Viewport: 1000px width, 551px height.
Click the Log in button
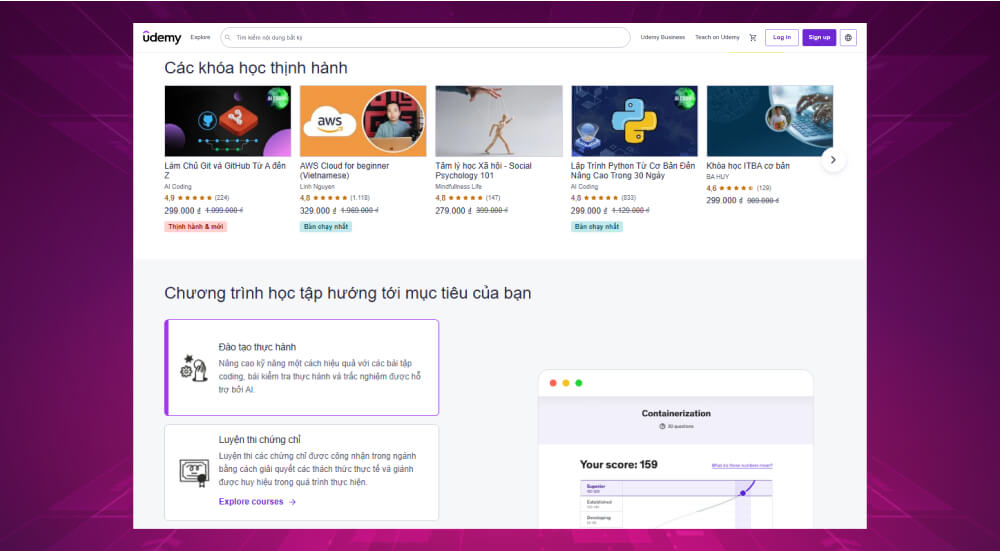click(781, 38)
